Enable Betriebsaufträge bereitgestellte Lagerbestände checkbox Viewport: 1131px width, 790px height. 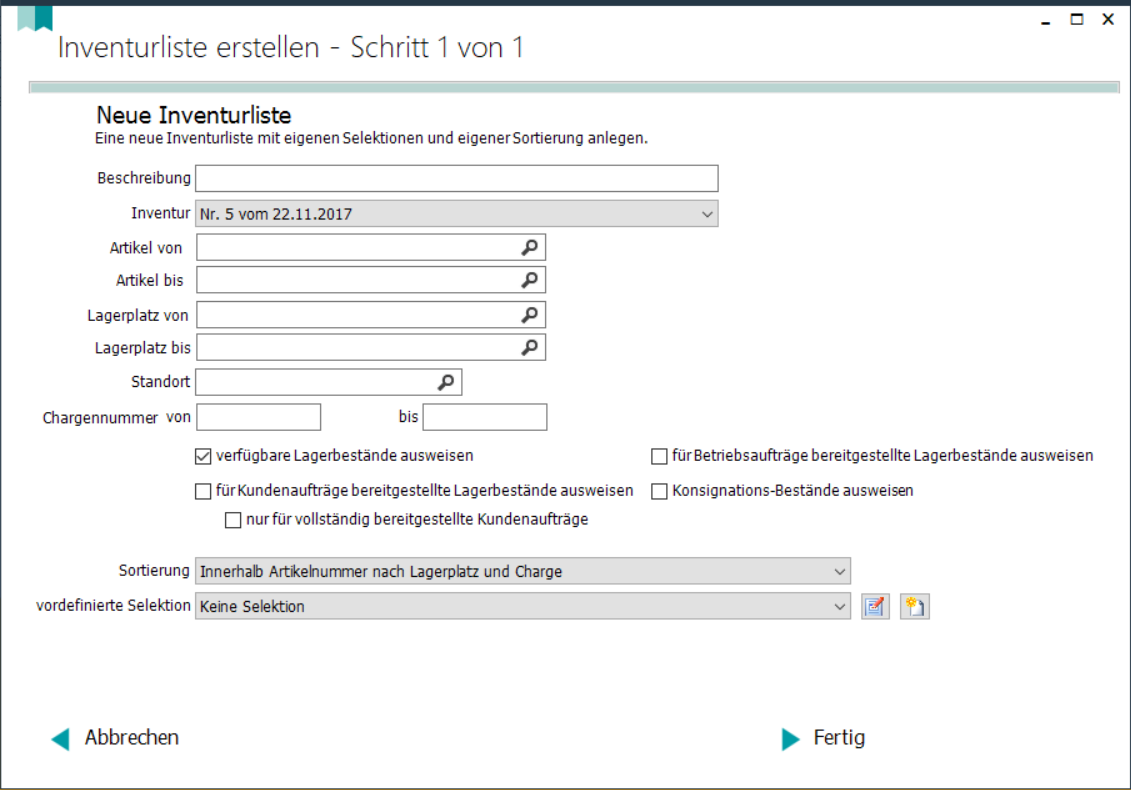point(659,456)
